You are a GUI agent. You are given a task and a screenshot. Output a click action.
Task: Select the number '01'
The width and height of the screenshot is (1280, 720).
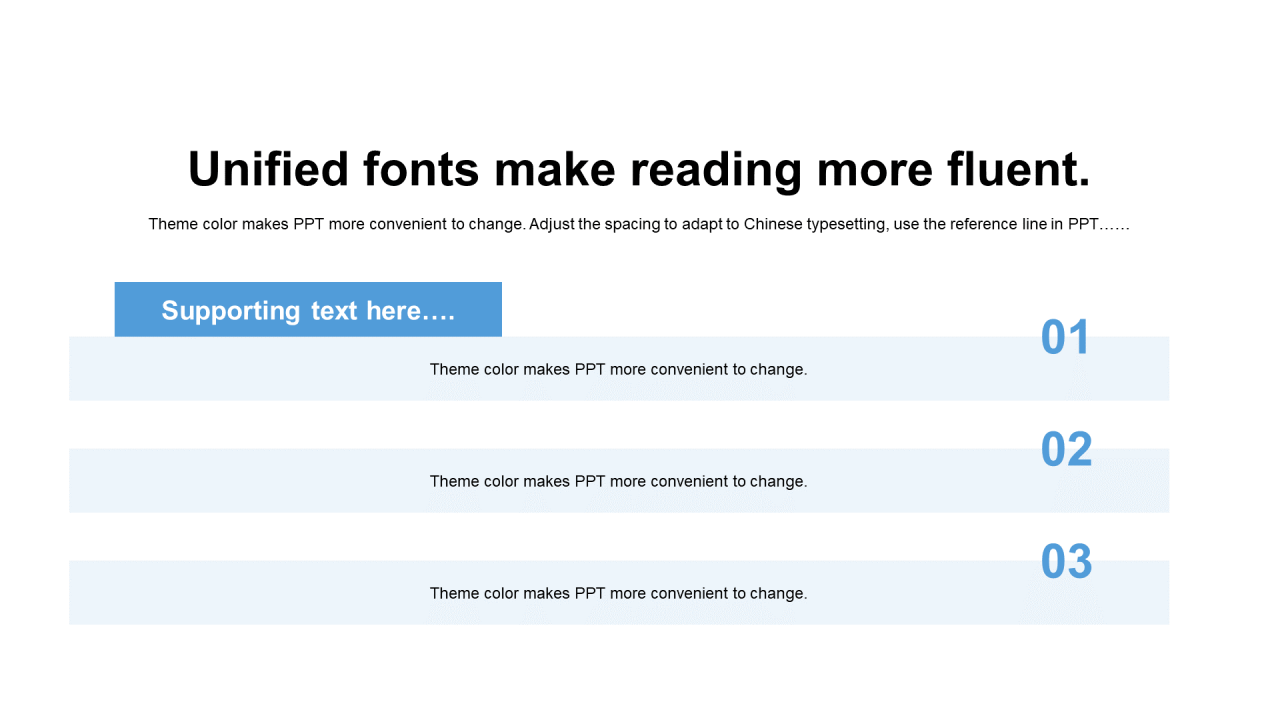point(1065,338)
